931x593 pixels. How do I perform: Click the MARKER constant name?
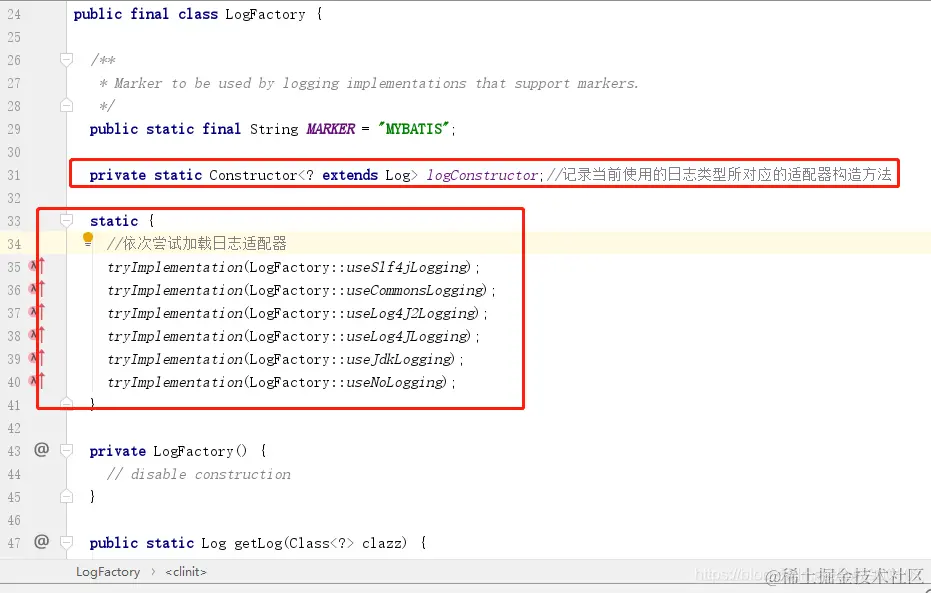[x=331, y=129]
